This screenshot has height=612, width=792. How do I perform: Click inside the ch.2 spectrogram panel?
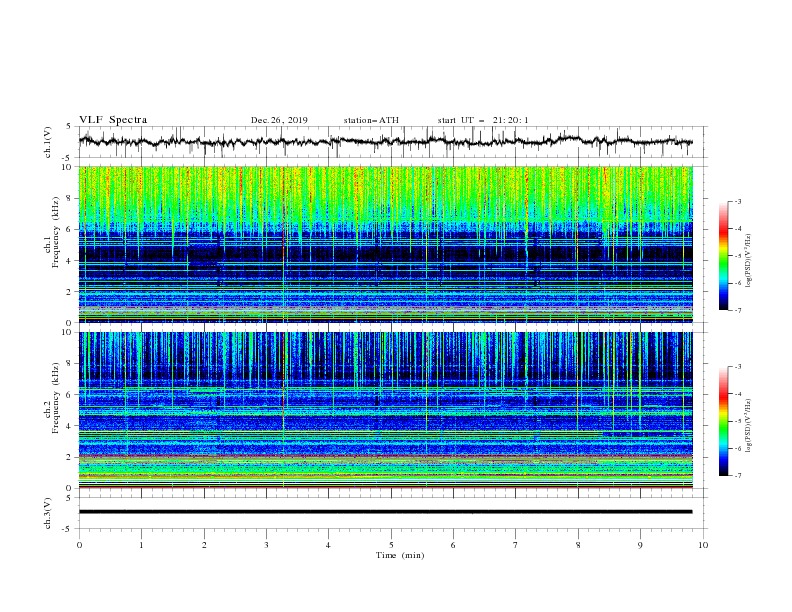coord(385,410)
